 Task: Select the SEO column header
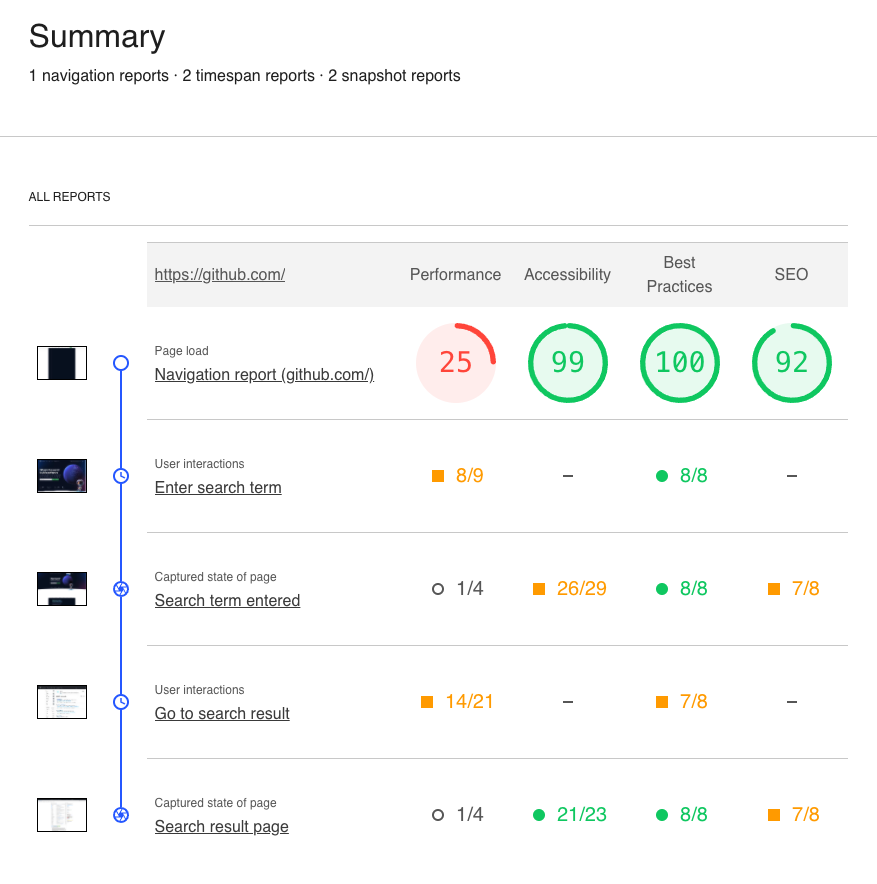(791, 274)
